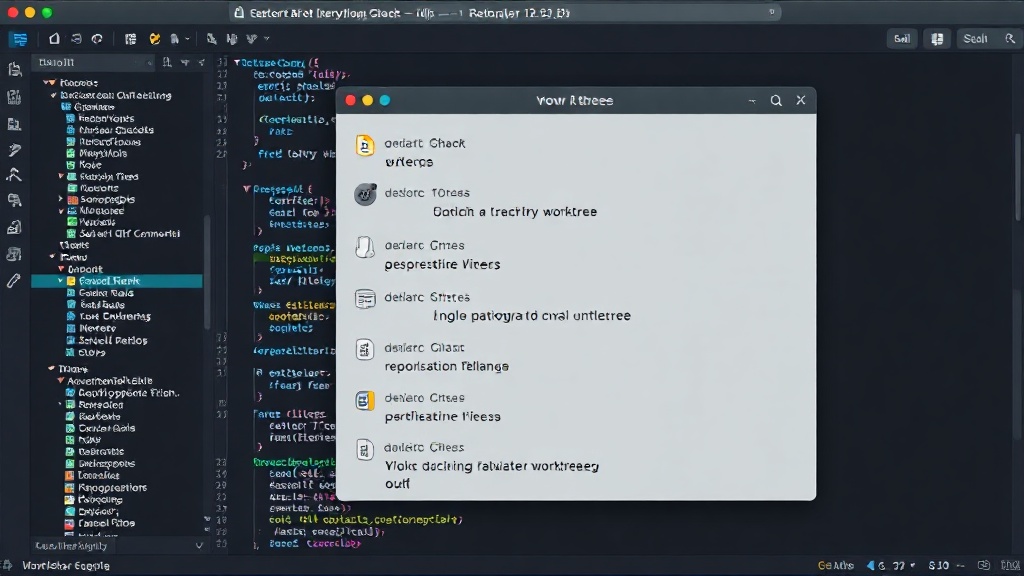Click the '810' value in the status bar
Image resolution: width=1024 pixels, height=576 pixels.
pyautogui.click(x=938, y=566)
